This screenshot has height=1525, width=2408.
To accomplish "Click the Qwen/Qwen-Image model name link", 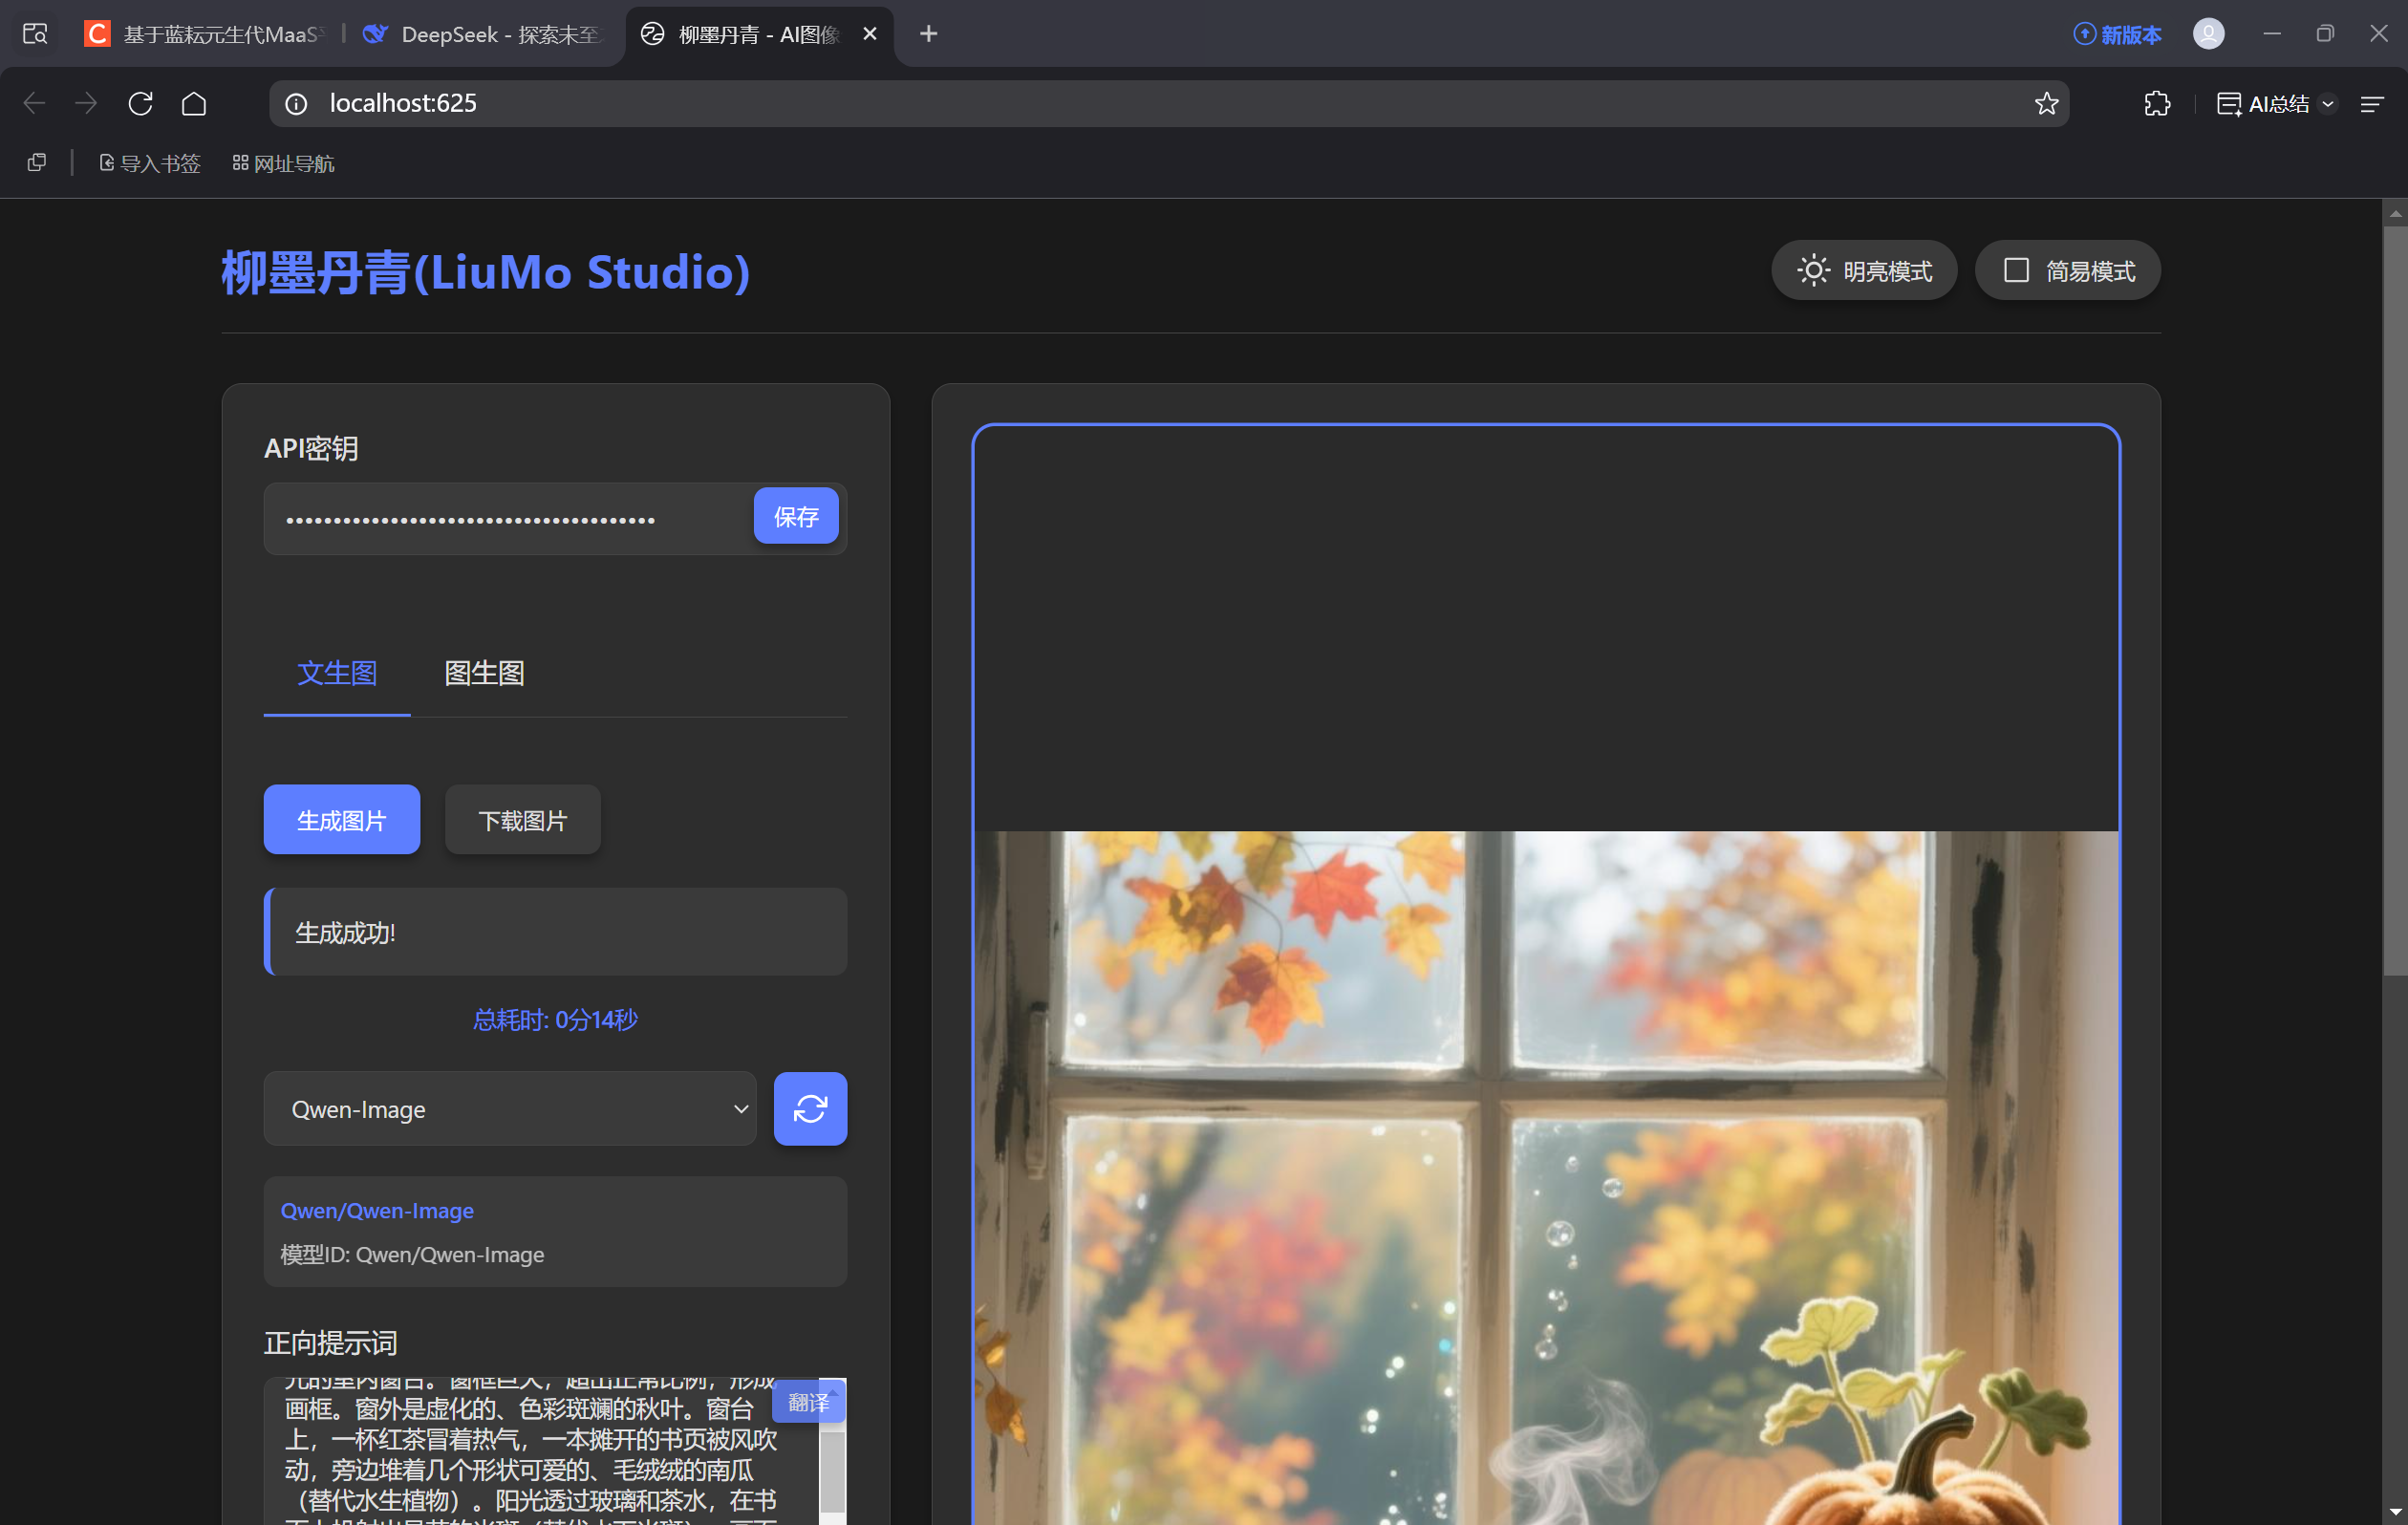I will pyautogui.click(x=377, y=1210).
